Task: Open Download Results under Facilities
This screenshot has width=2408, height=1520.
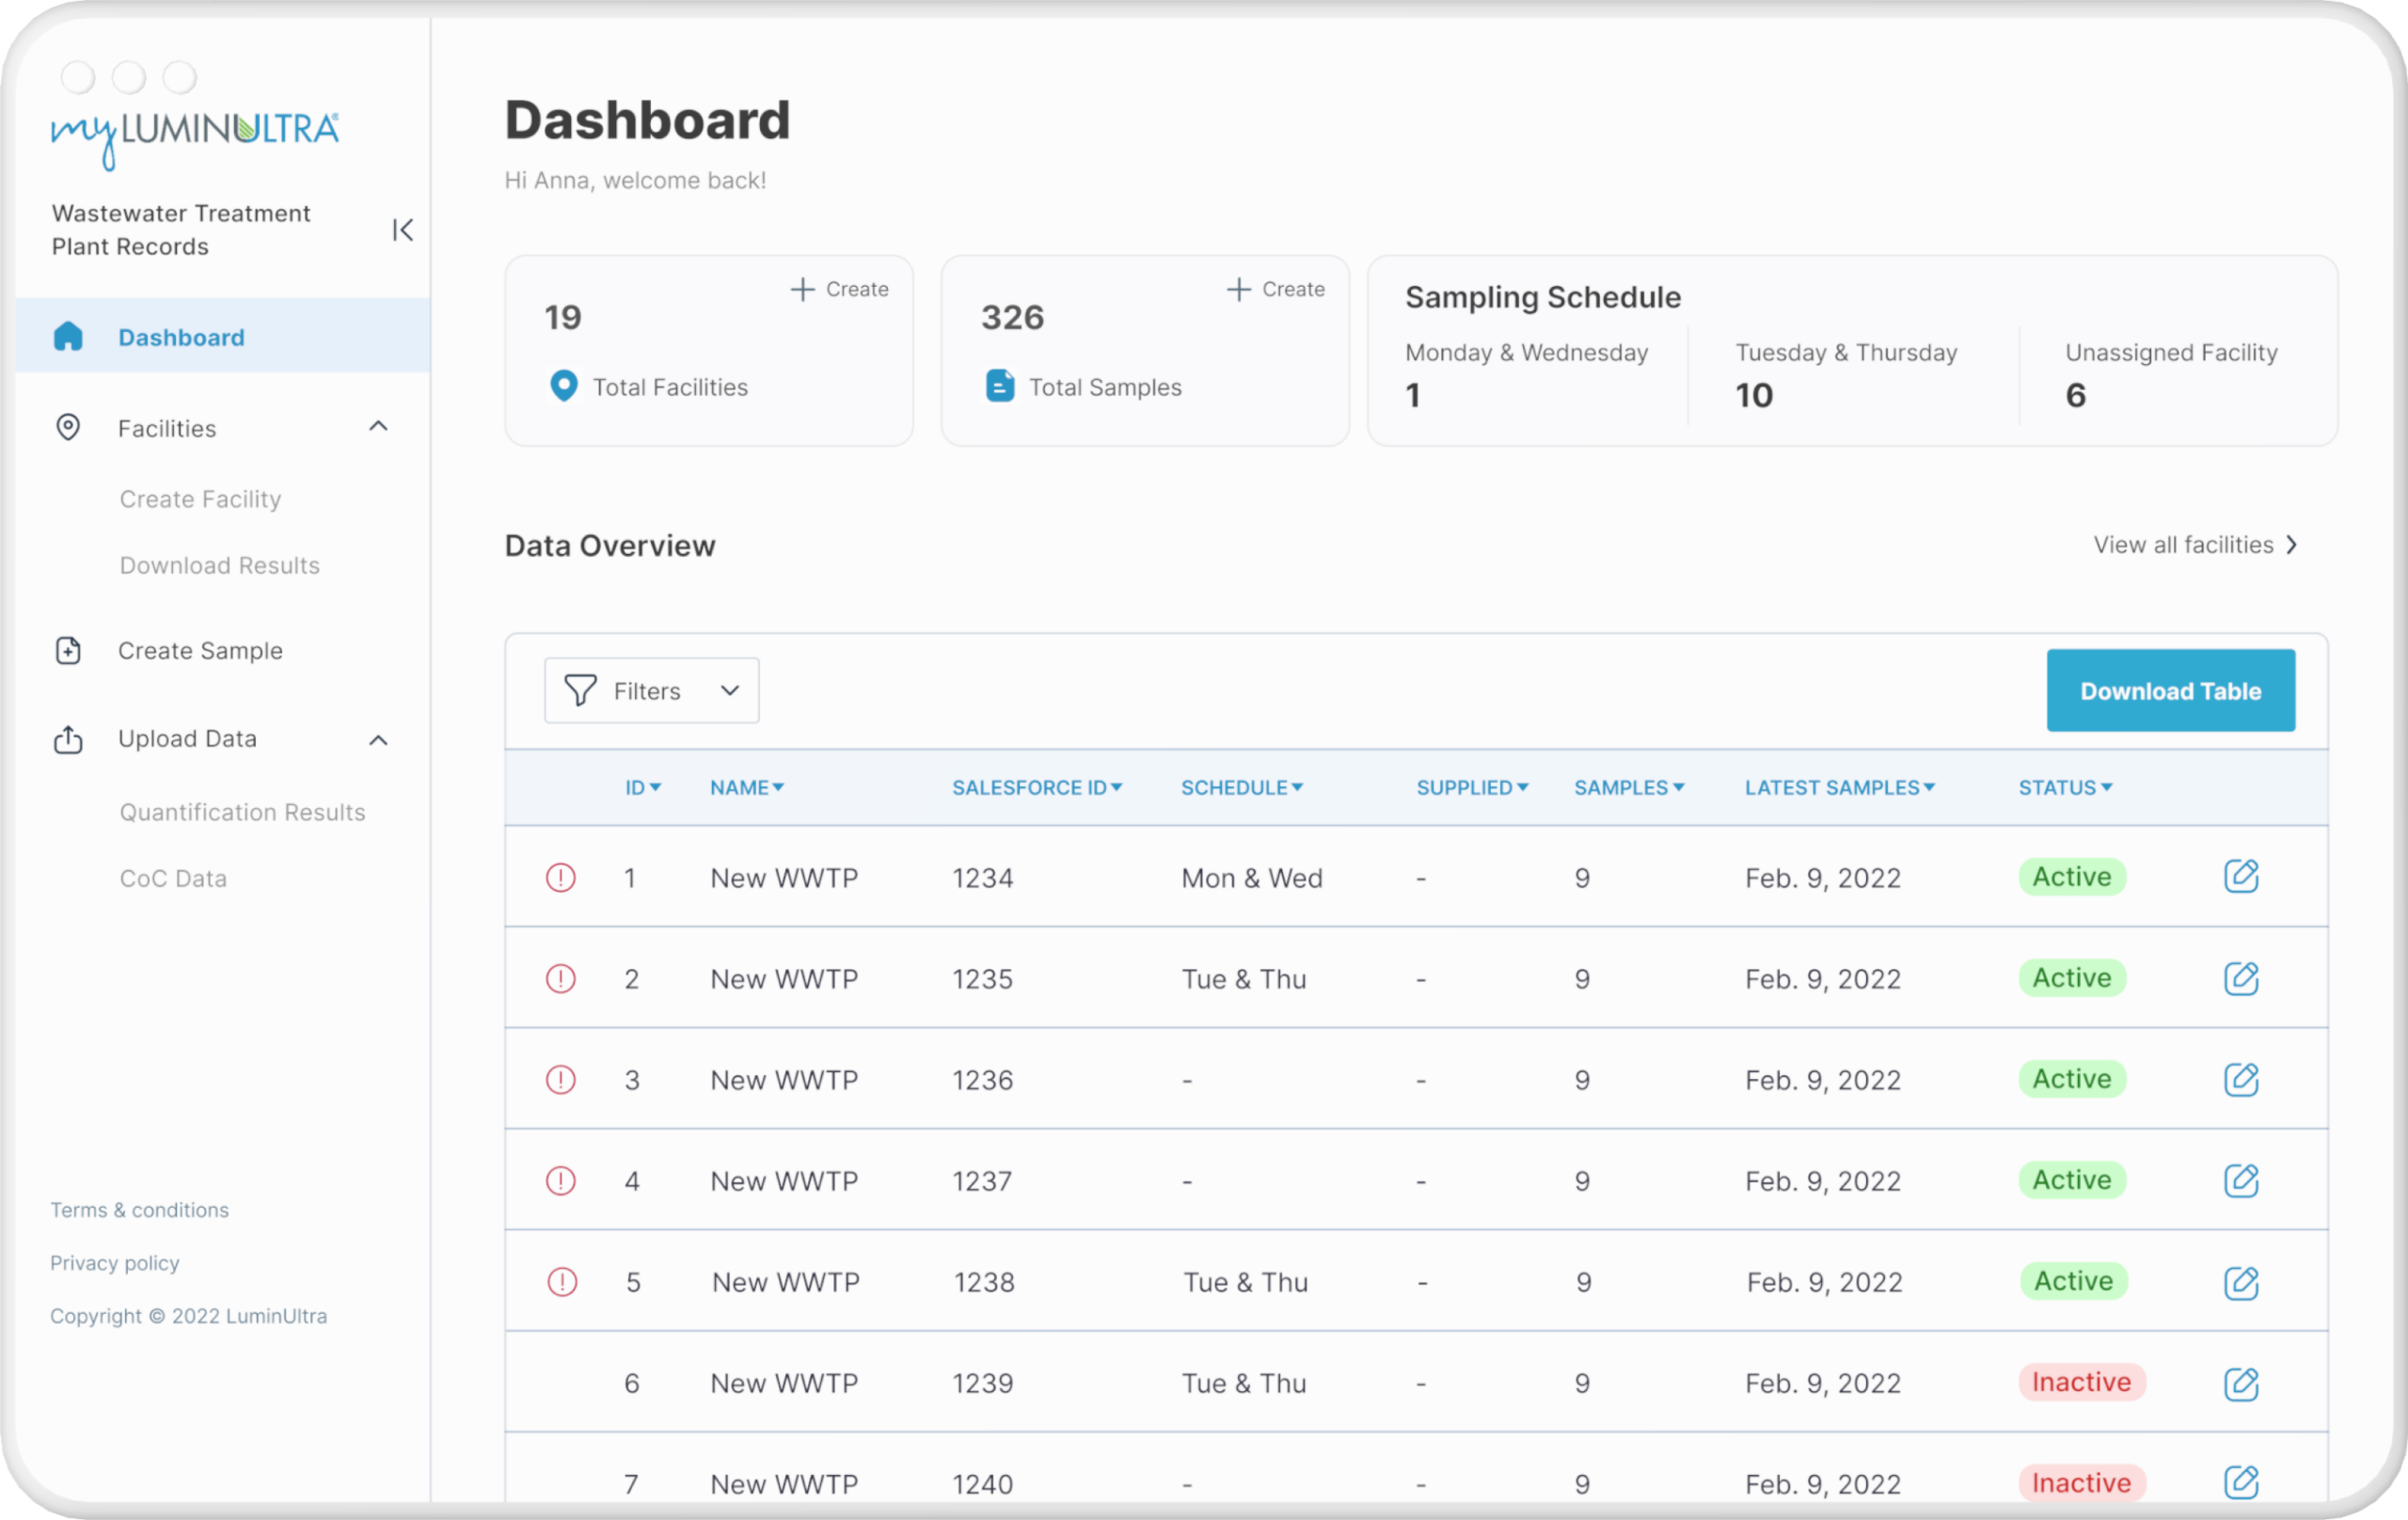Action: [219, 565]
